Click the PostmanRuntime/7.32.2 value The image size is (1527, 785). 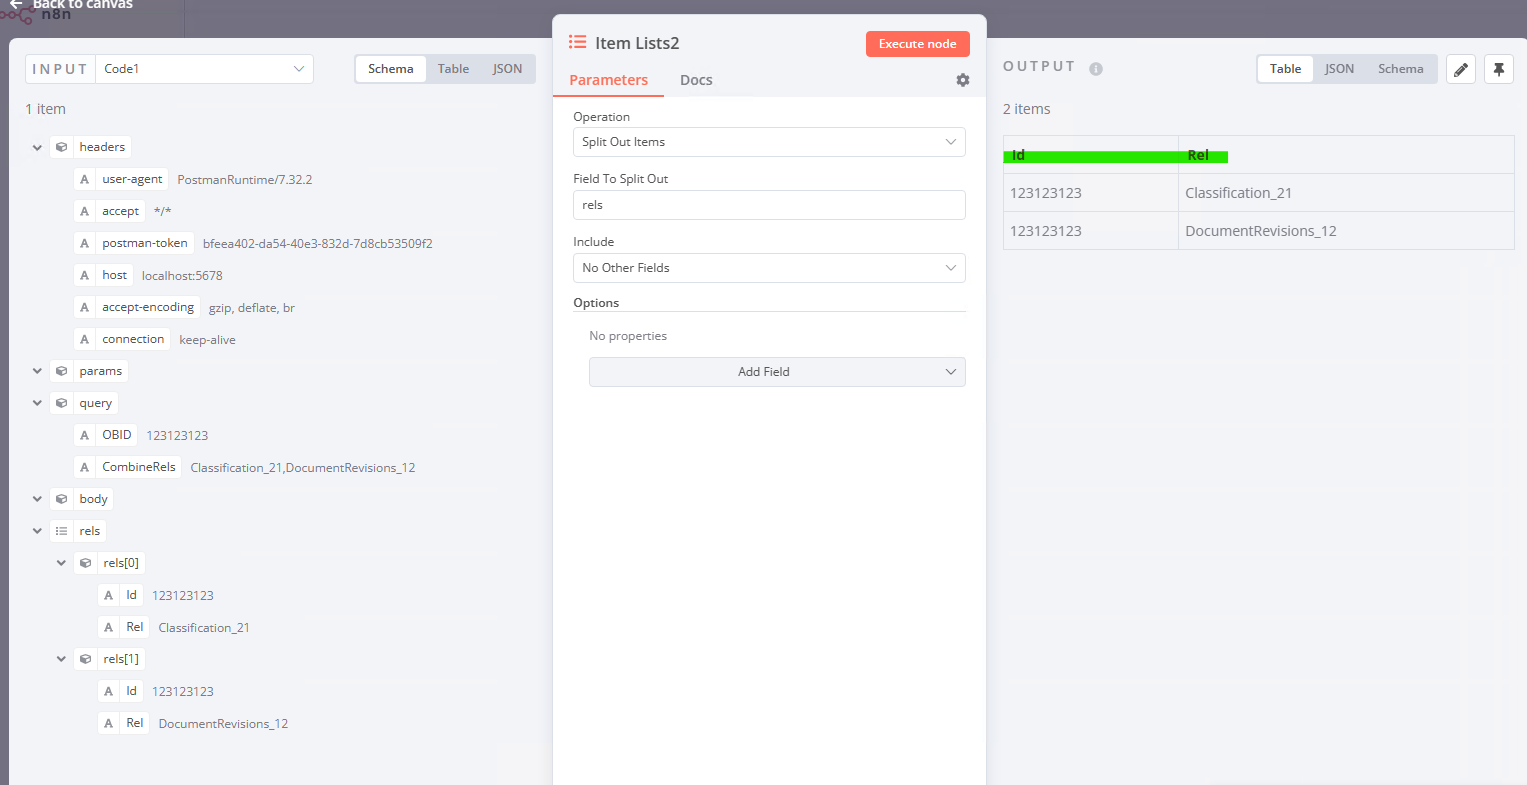tap(245, 180)
